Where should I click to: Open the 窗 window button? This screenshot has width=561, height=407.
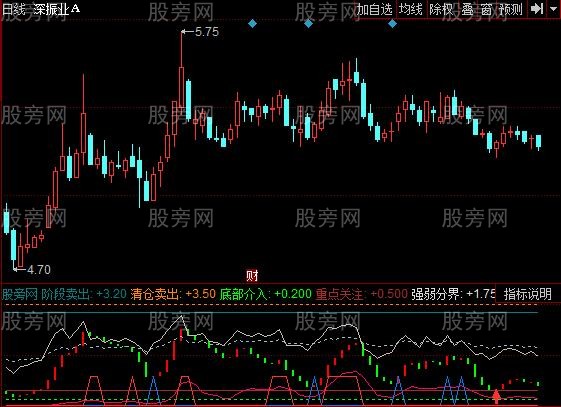coord(486,9)
